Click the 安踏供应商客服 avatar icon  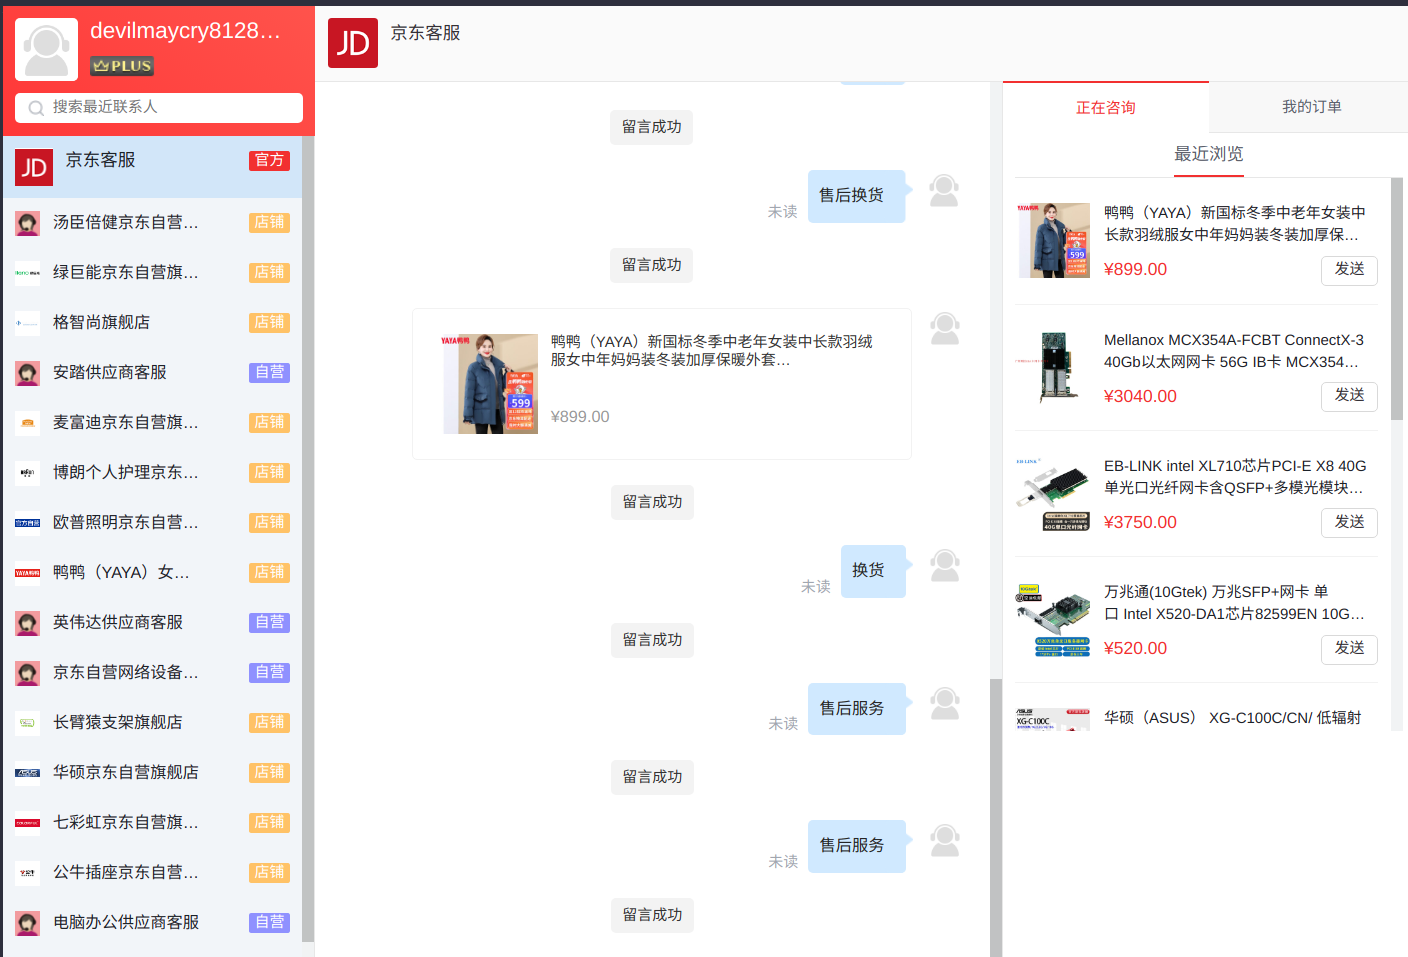[x=28, y=373]
